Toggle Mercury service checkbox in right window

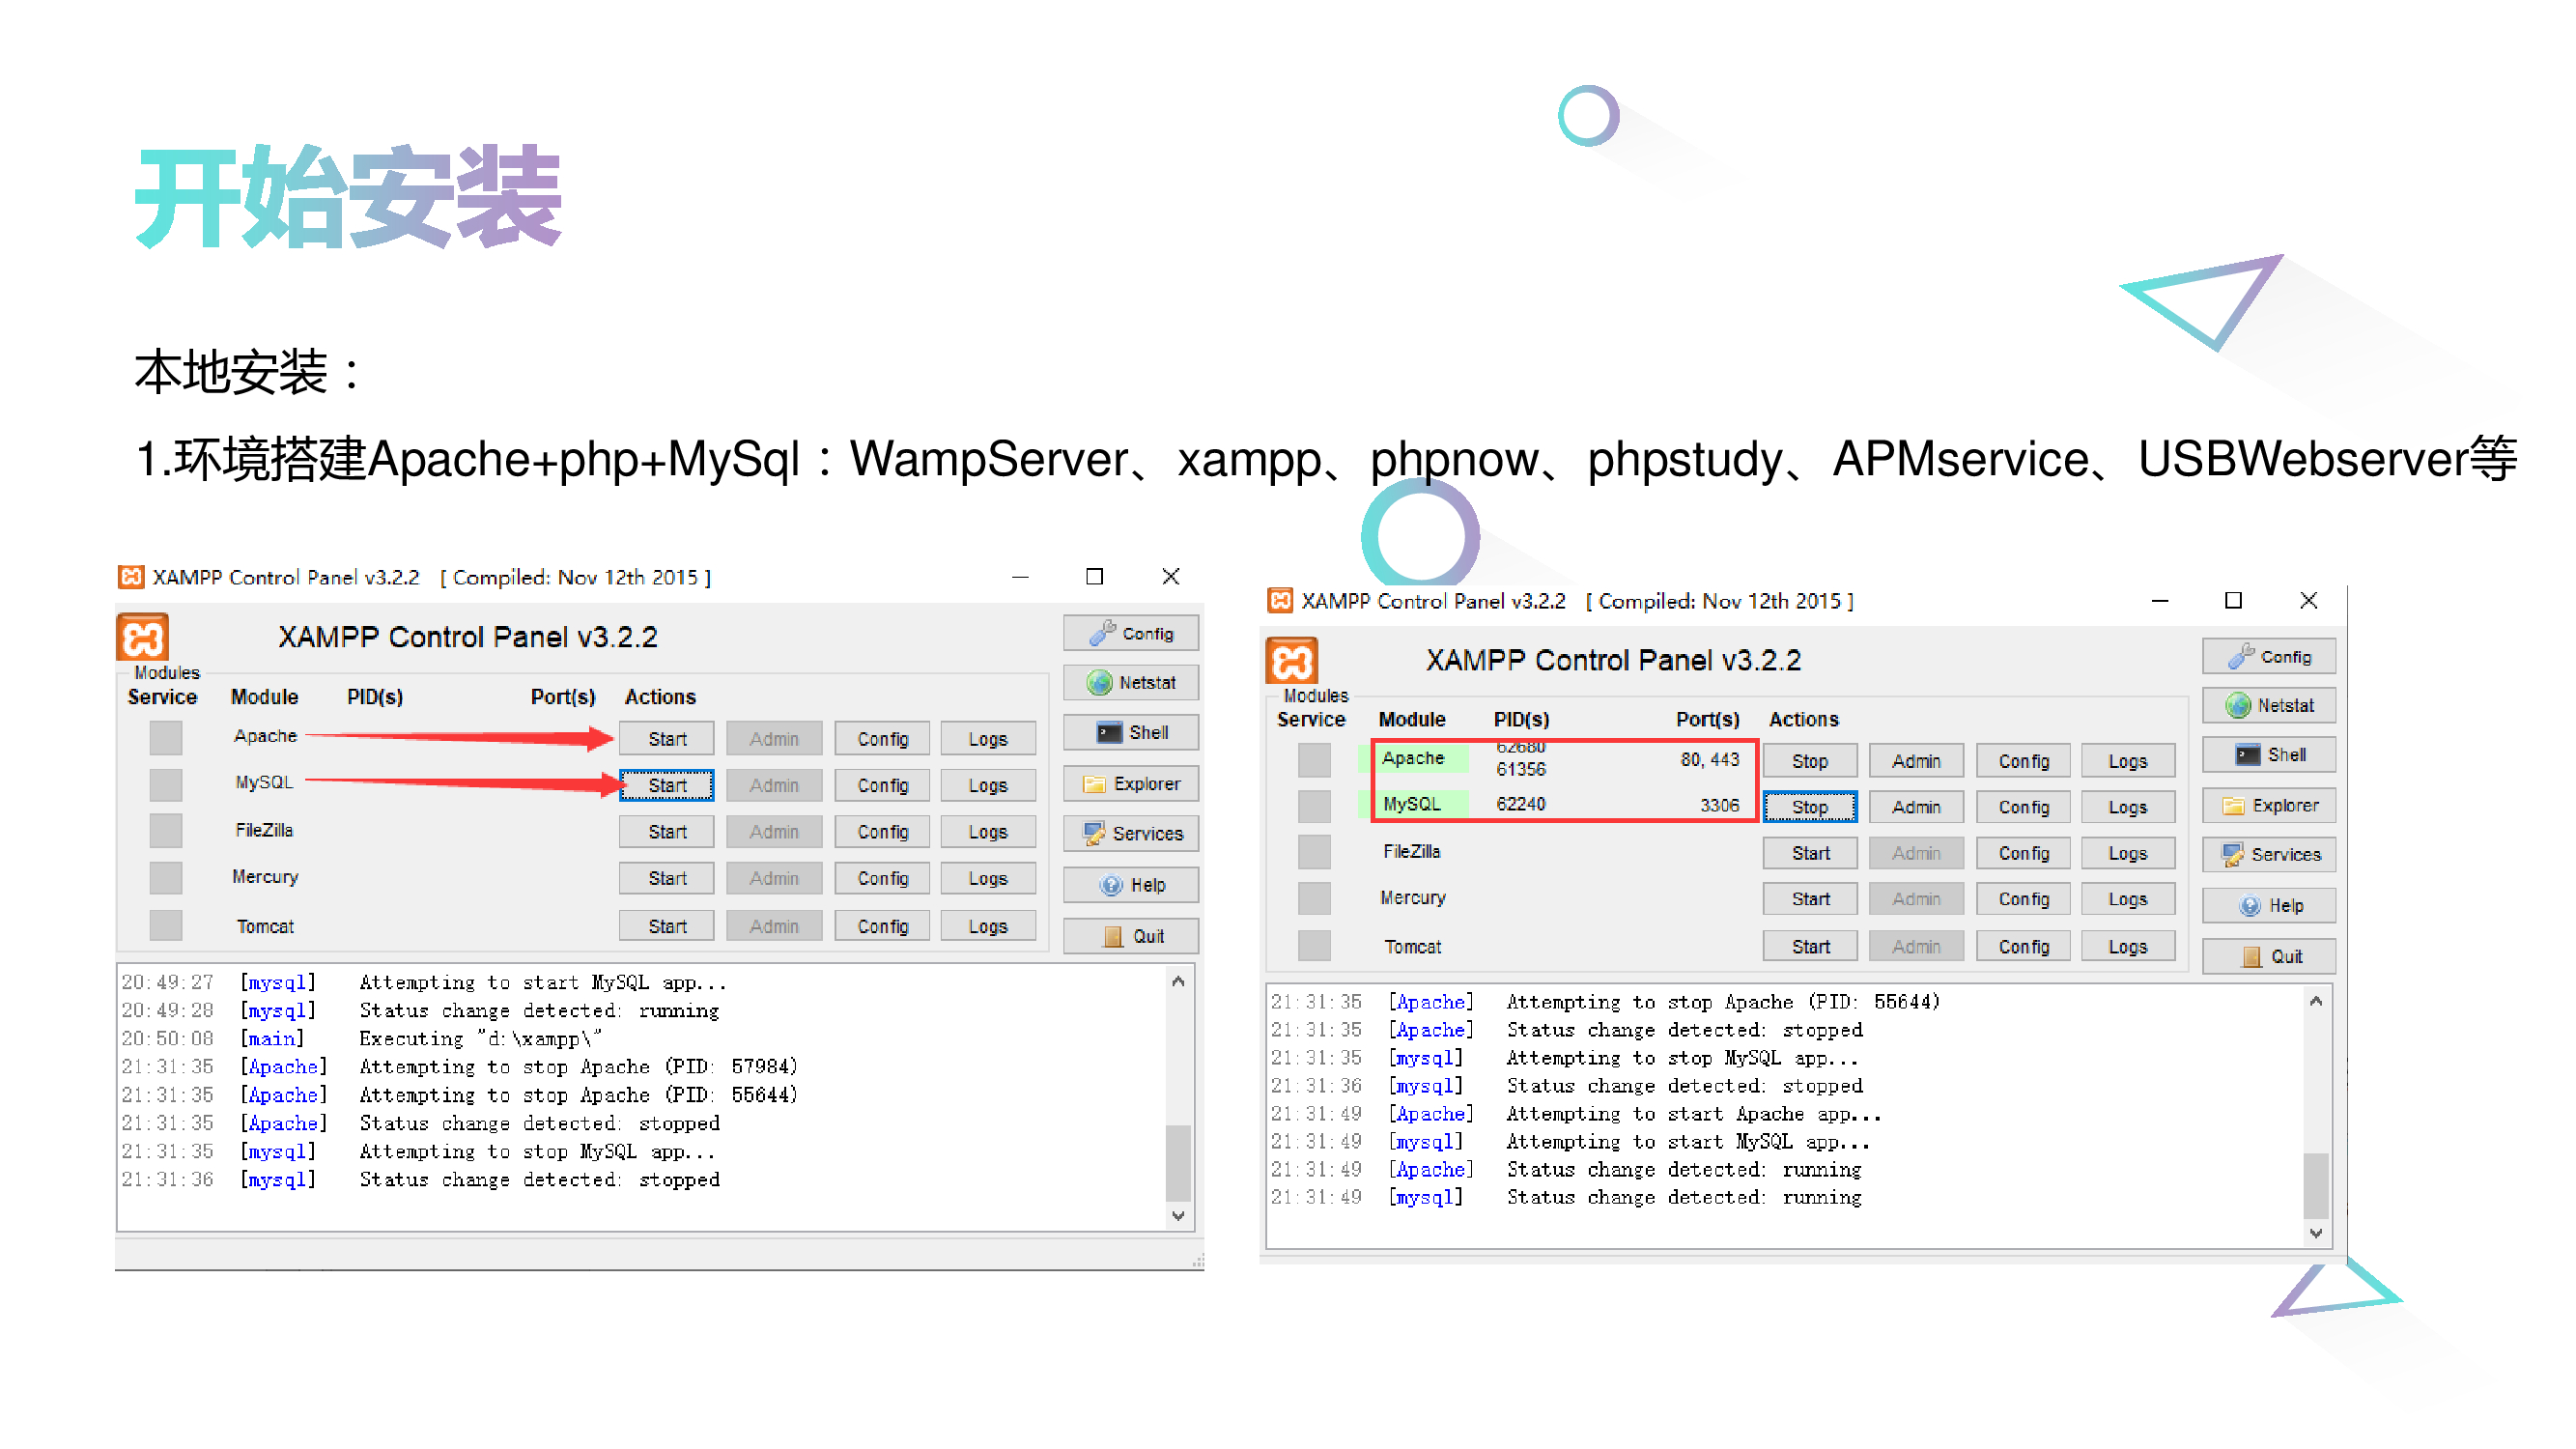[x=1314, y=899]
